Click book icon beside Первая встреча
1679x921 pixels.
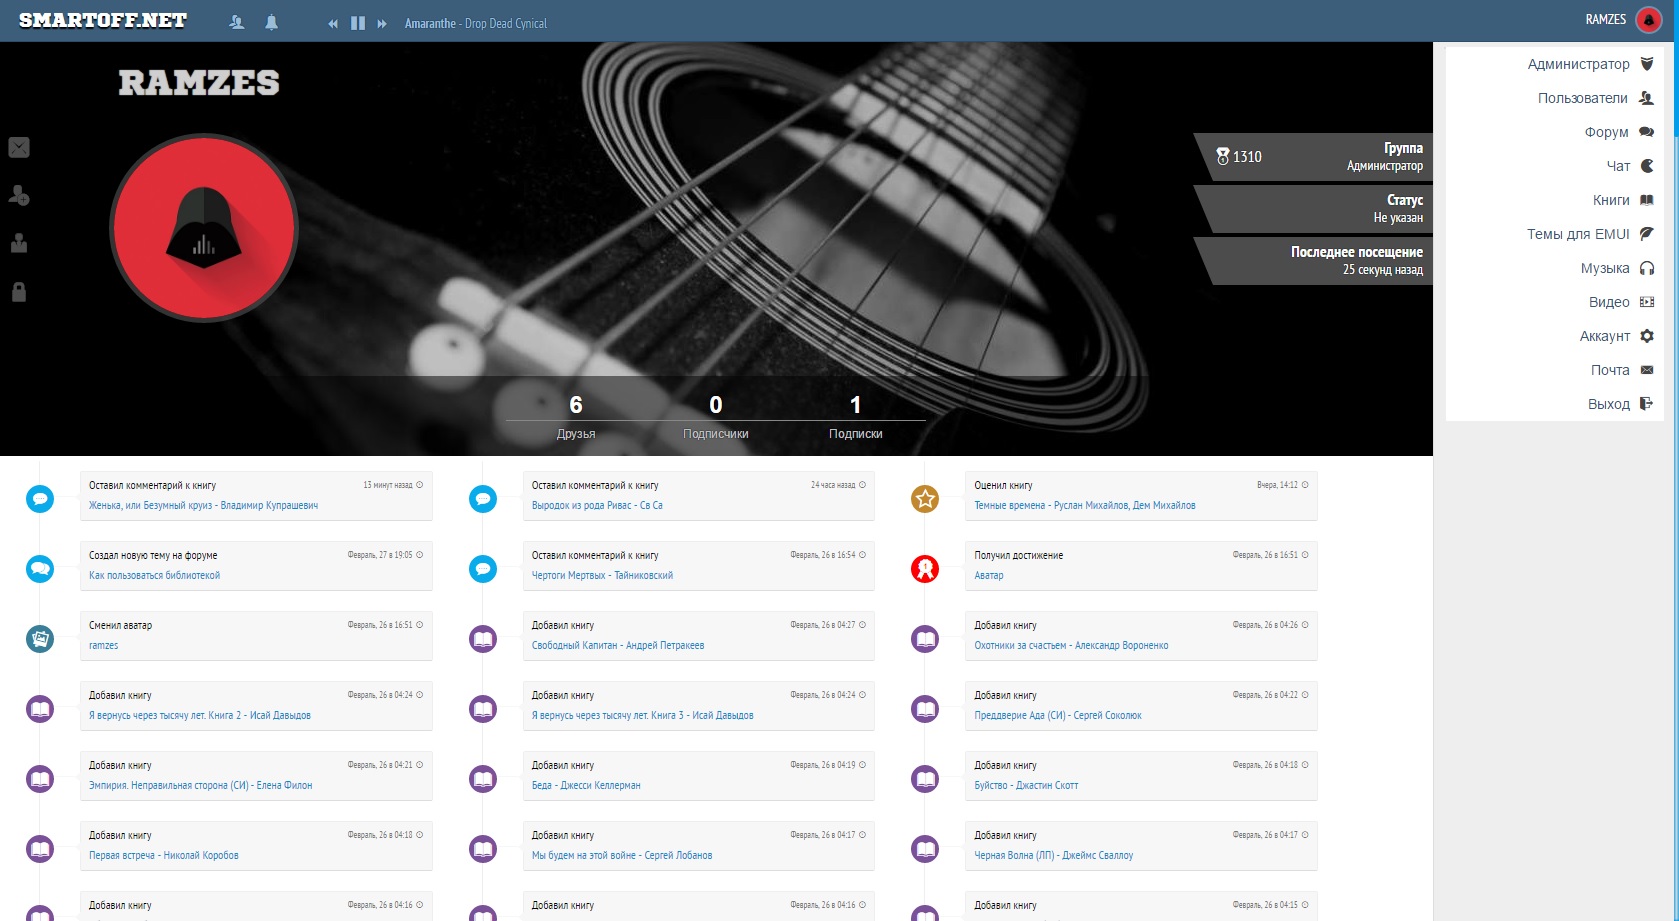tap(40, 848)
